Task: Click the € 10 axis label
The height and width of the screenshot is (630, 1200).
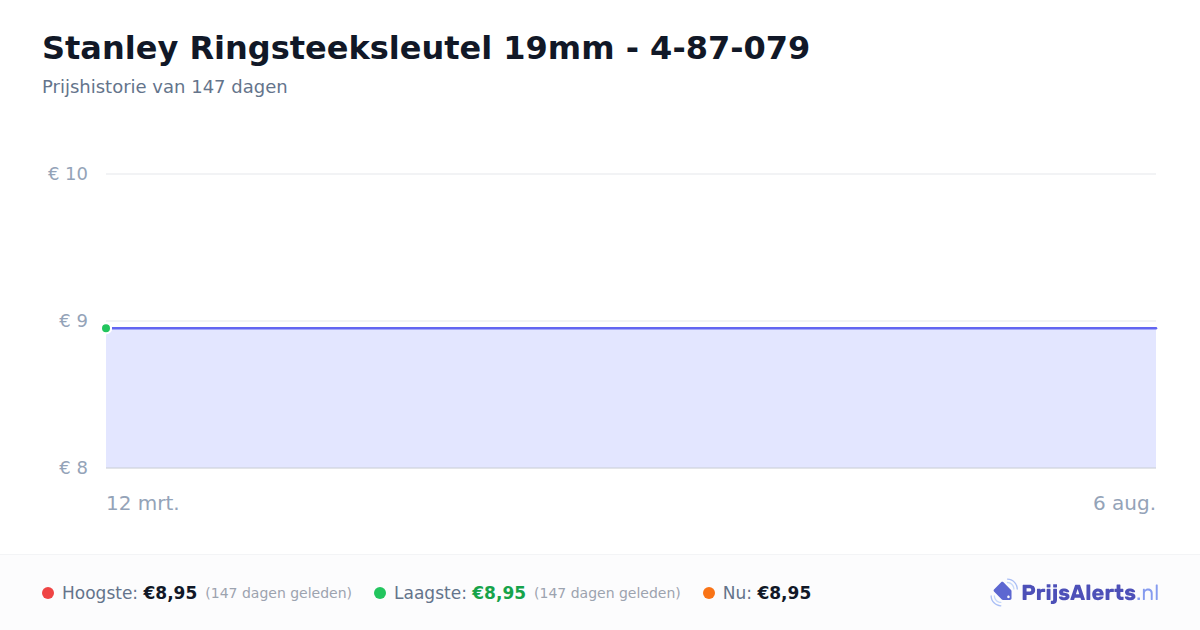Action: coord(68,174)
